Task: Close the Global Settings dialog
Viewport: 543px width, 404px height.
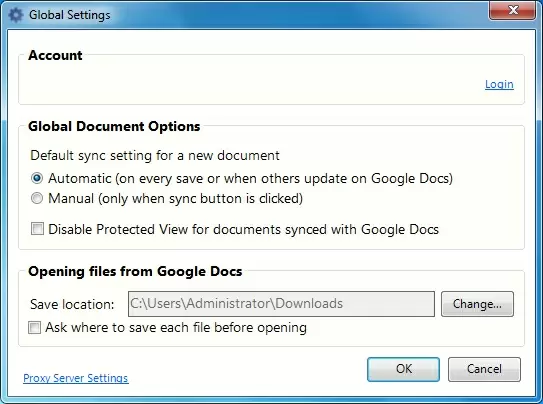Action: (x=513, y=10)
